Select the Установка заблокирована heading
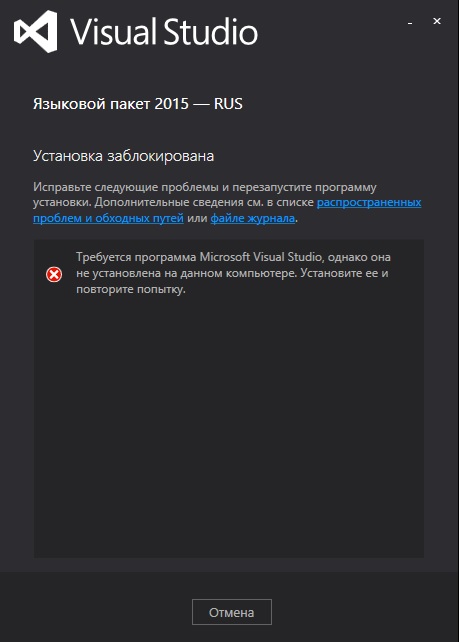This screenshot has height=642, width=459. click(x=123, y=156)
